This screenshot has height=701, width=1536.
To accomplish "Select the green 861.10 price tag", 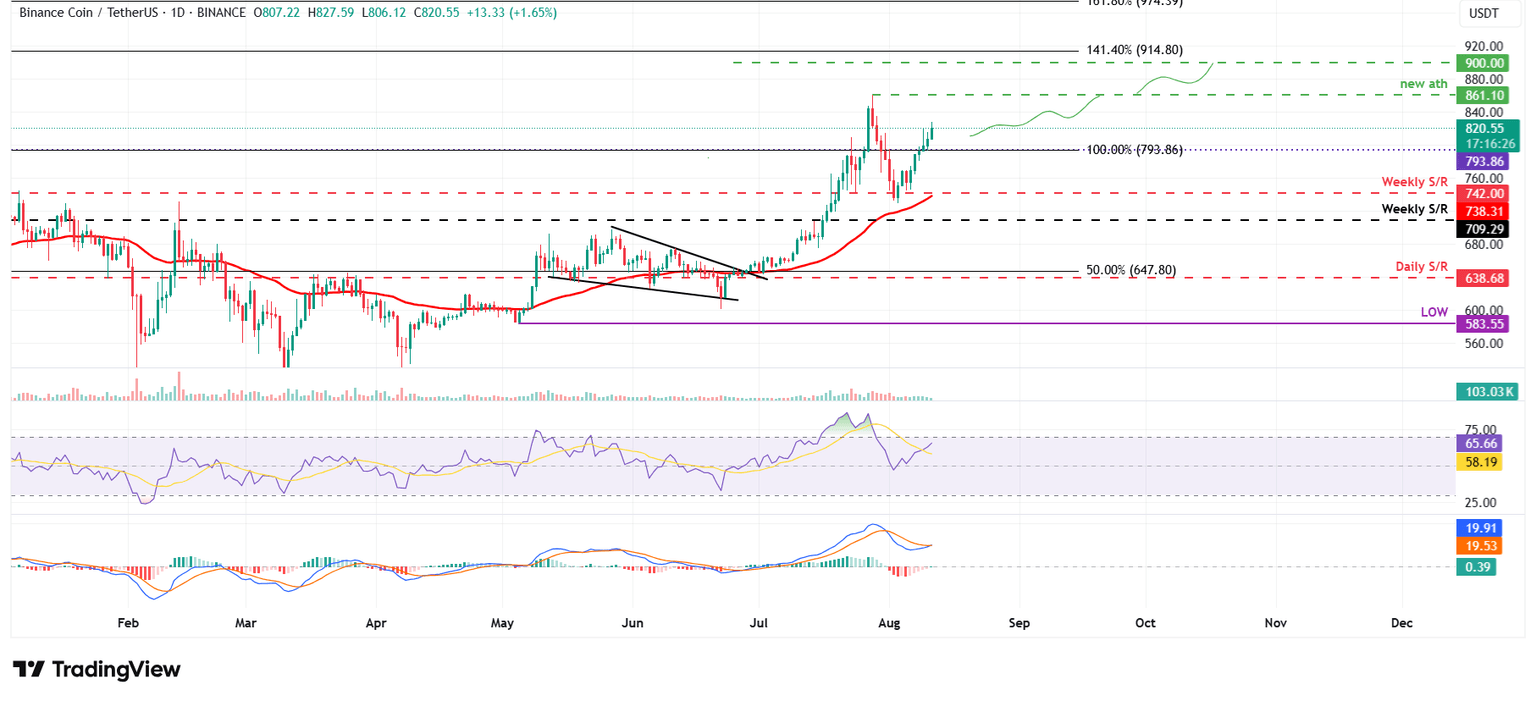I will coord(1489,95).
